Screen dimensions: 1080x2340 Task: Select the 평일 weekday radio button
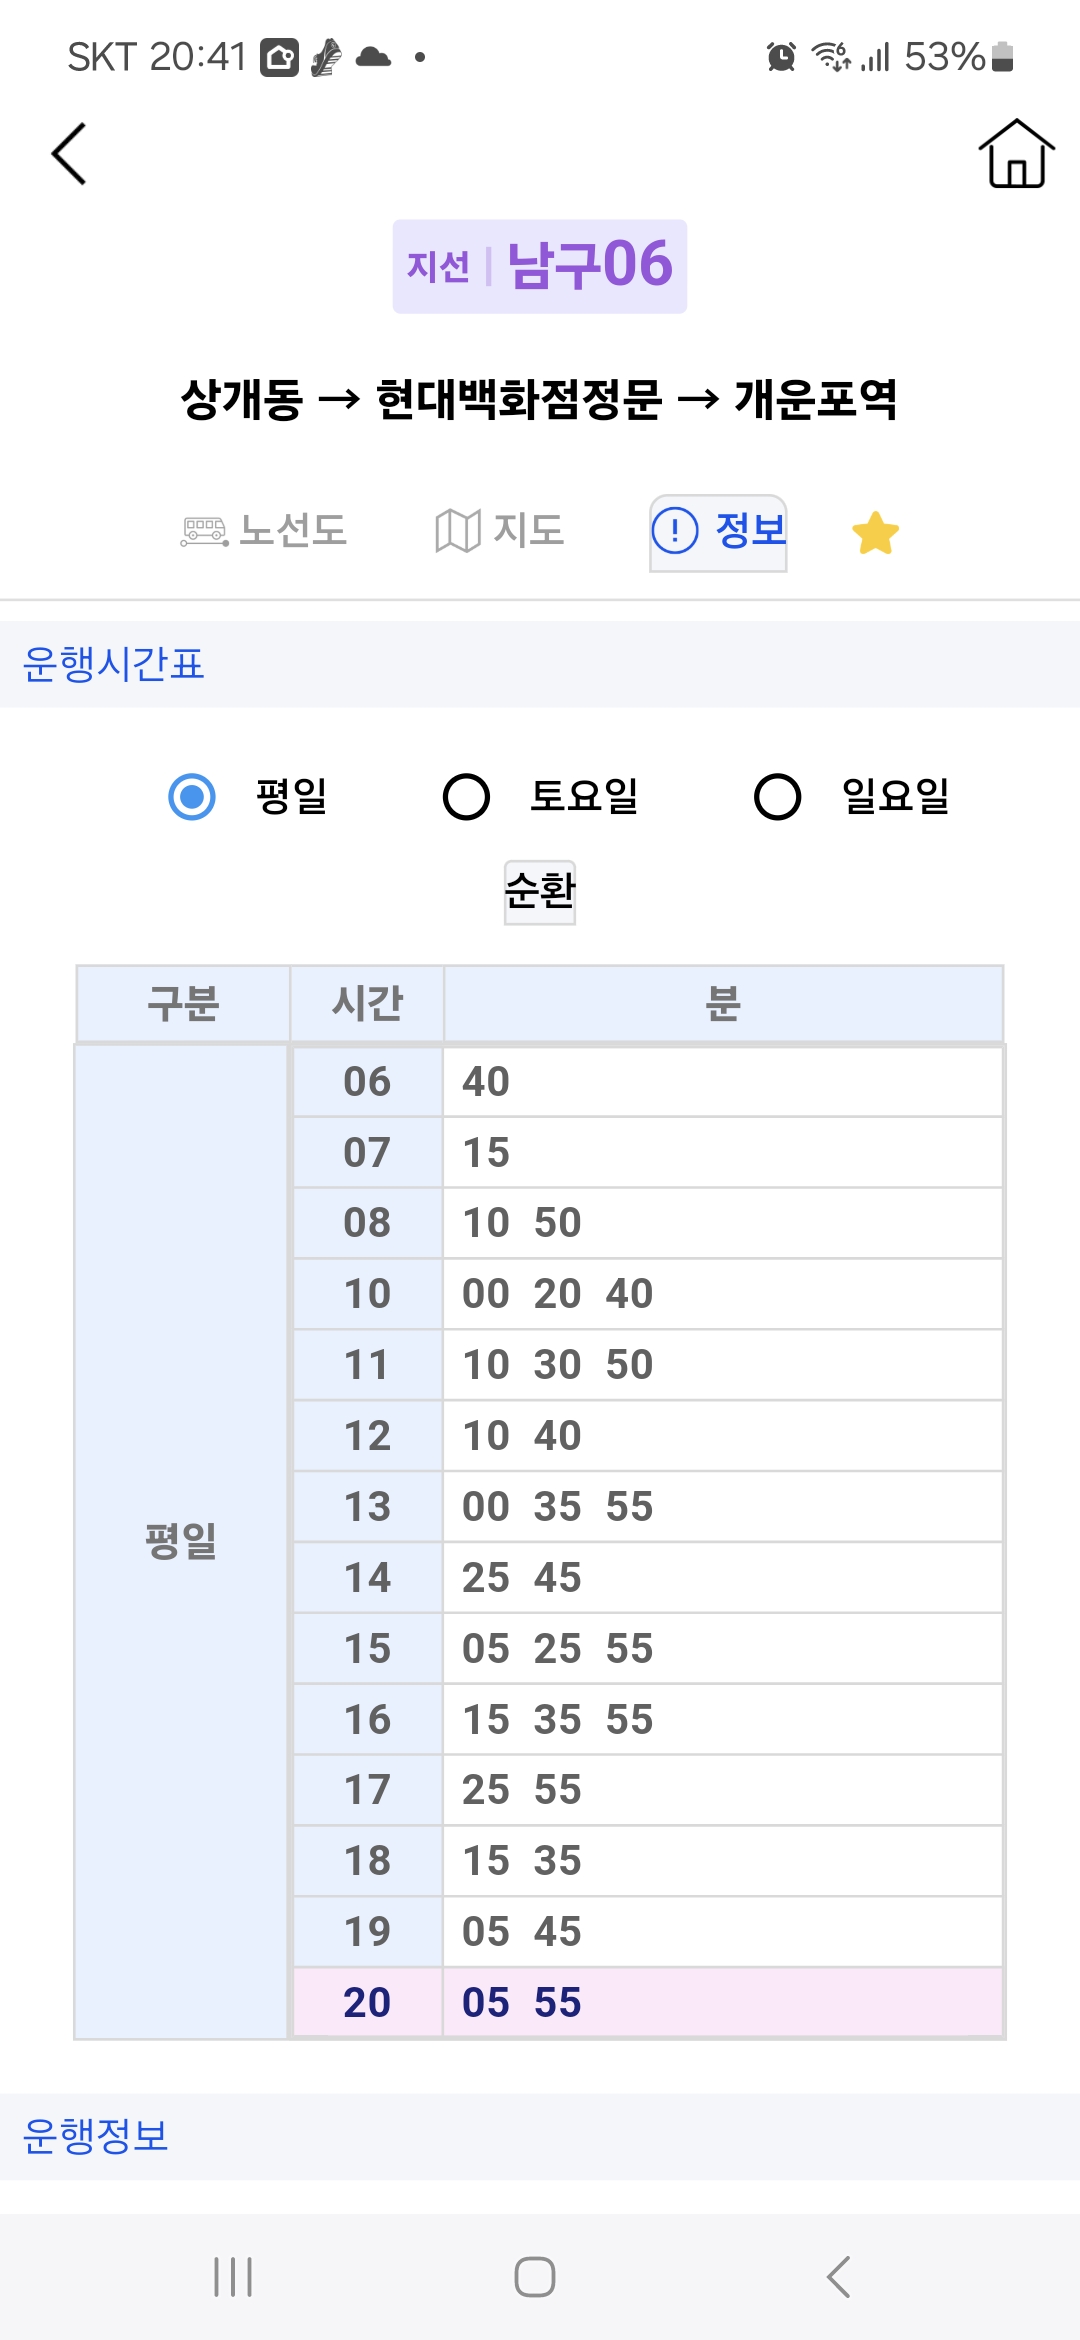[192, 797]
